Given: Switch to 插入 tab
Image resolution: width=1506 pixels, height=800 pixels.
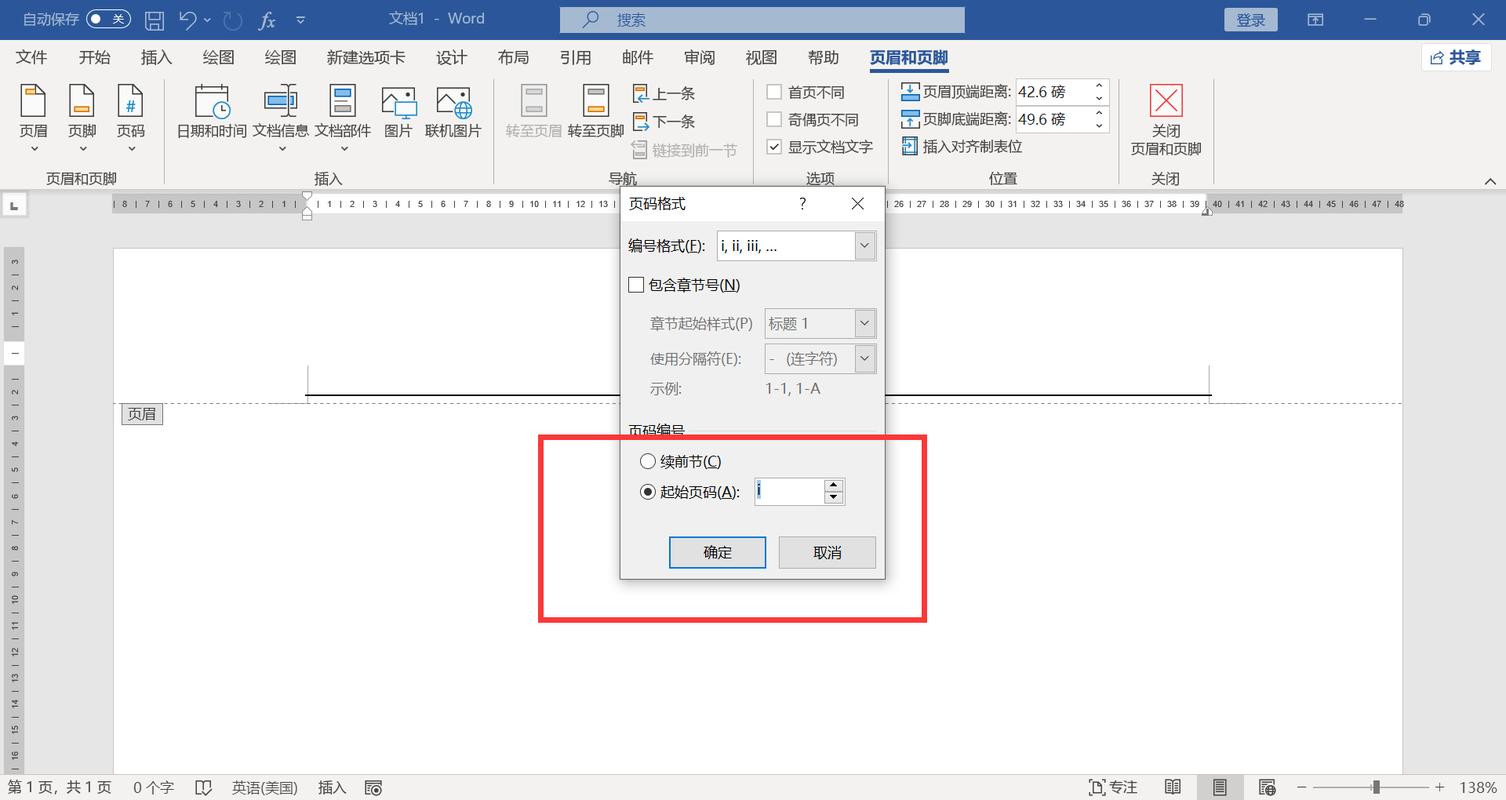Looking at the screenshot, I should pyautogui.click(x=156, y=57).
